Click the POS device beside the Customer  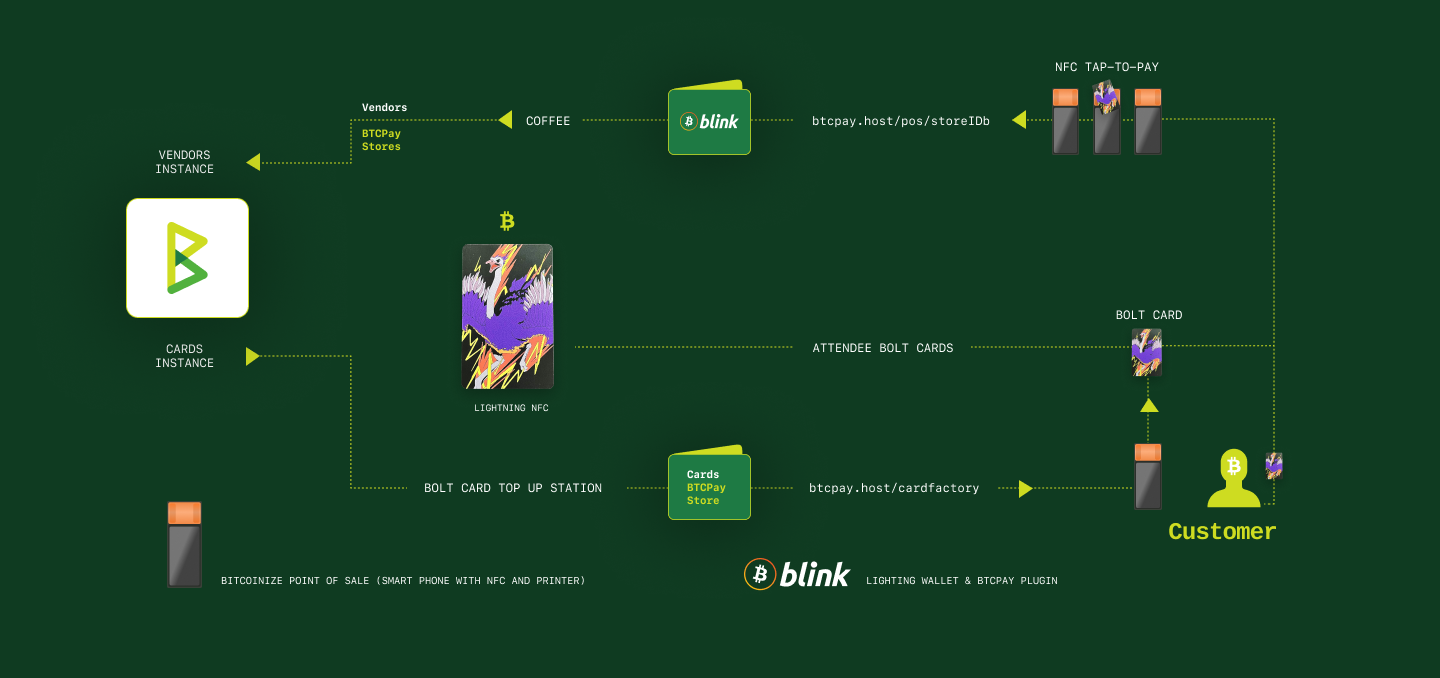(1148, 477)
